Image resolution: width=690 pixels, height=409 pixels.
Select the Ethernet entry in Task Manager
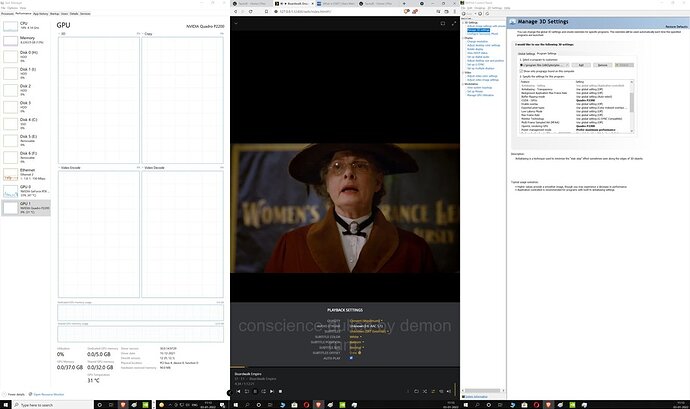(26, 174)
